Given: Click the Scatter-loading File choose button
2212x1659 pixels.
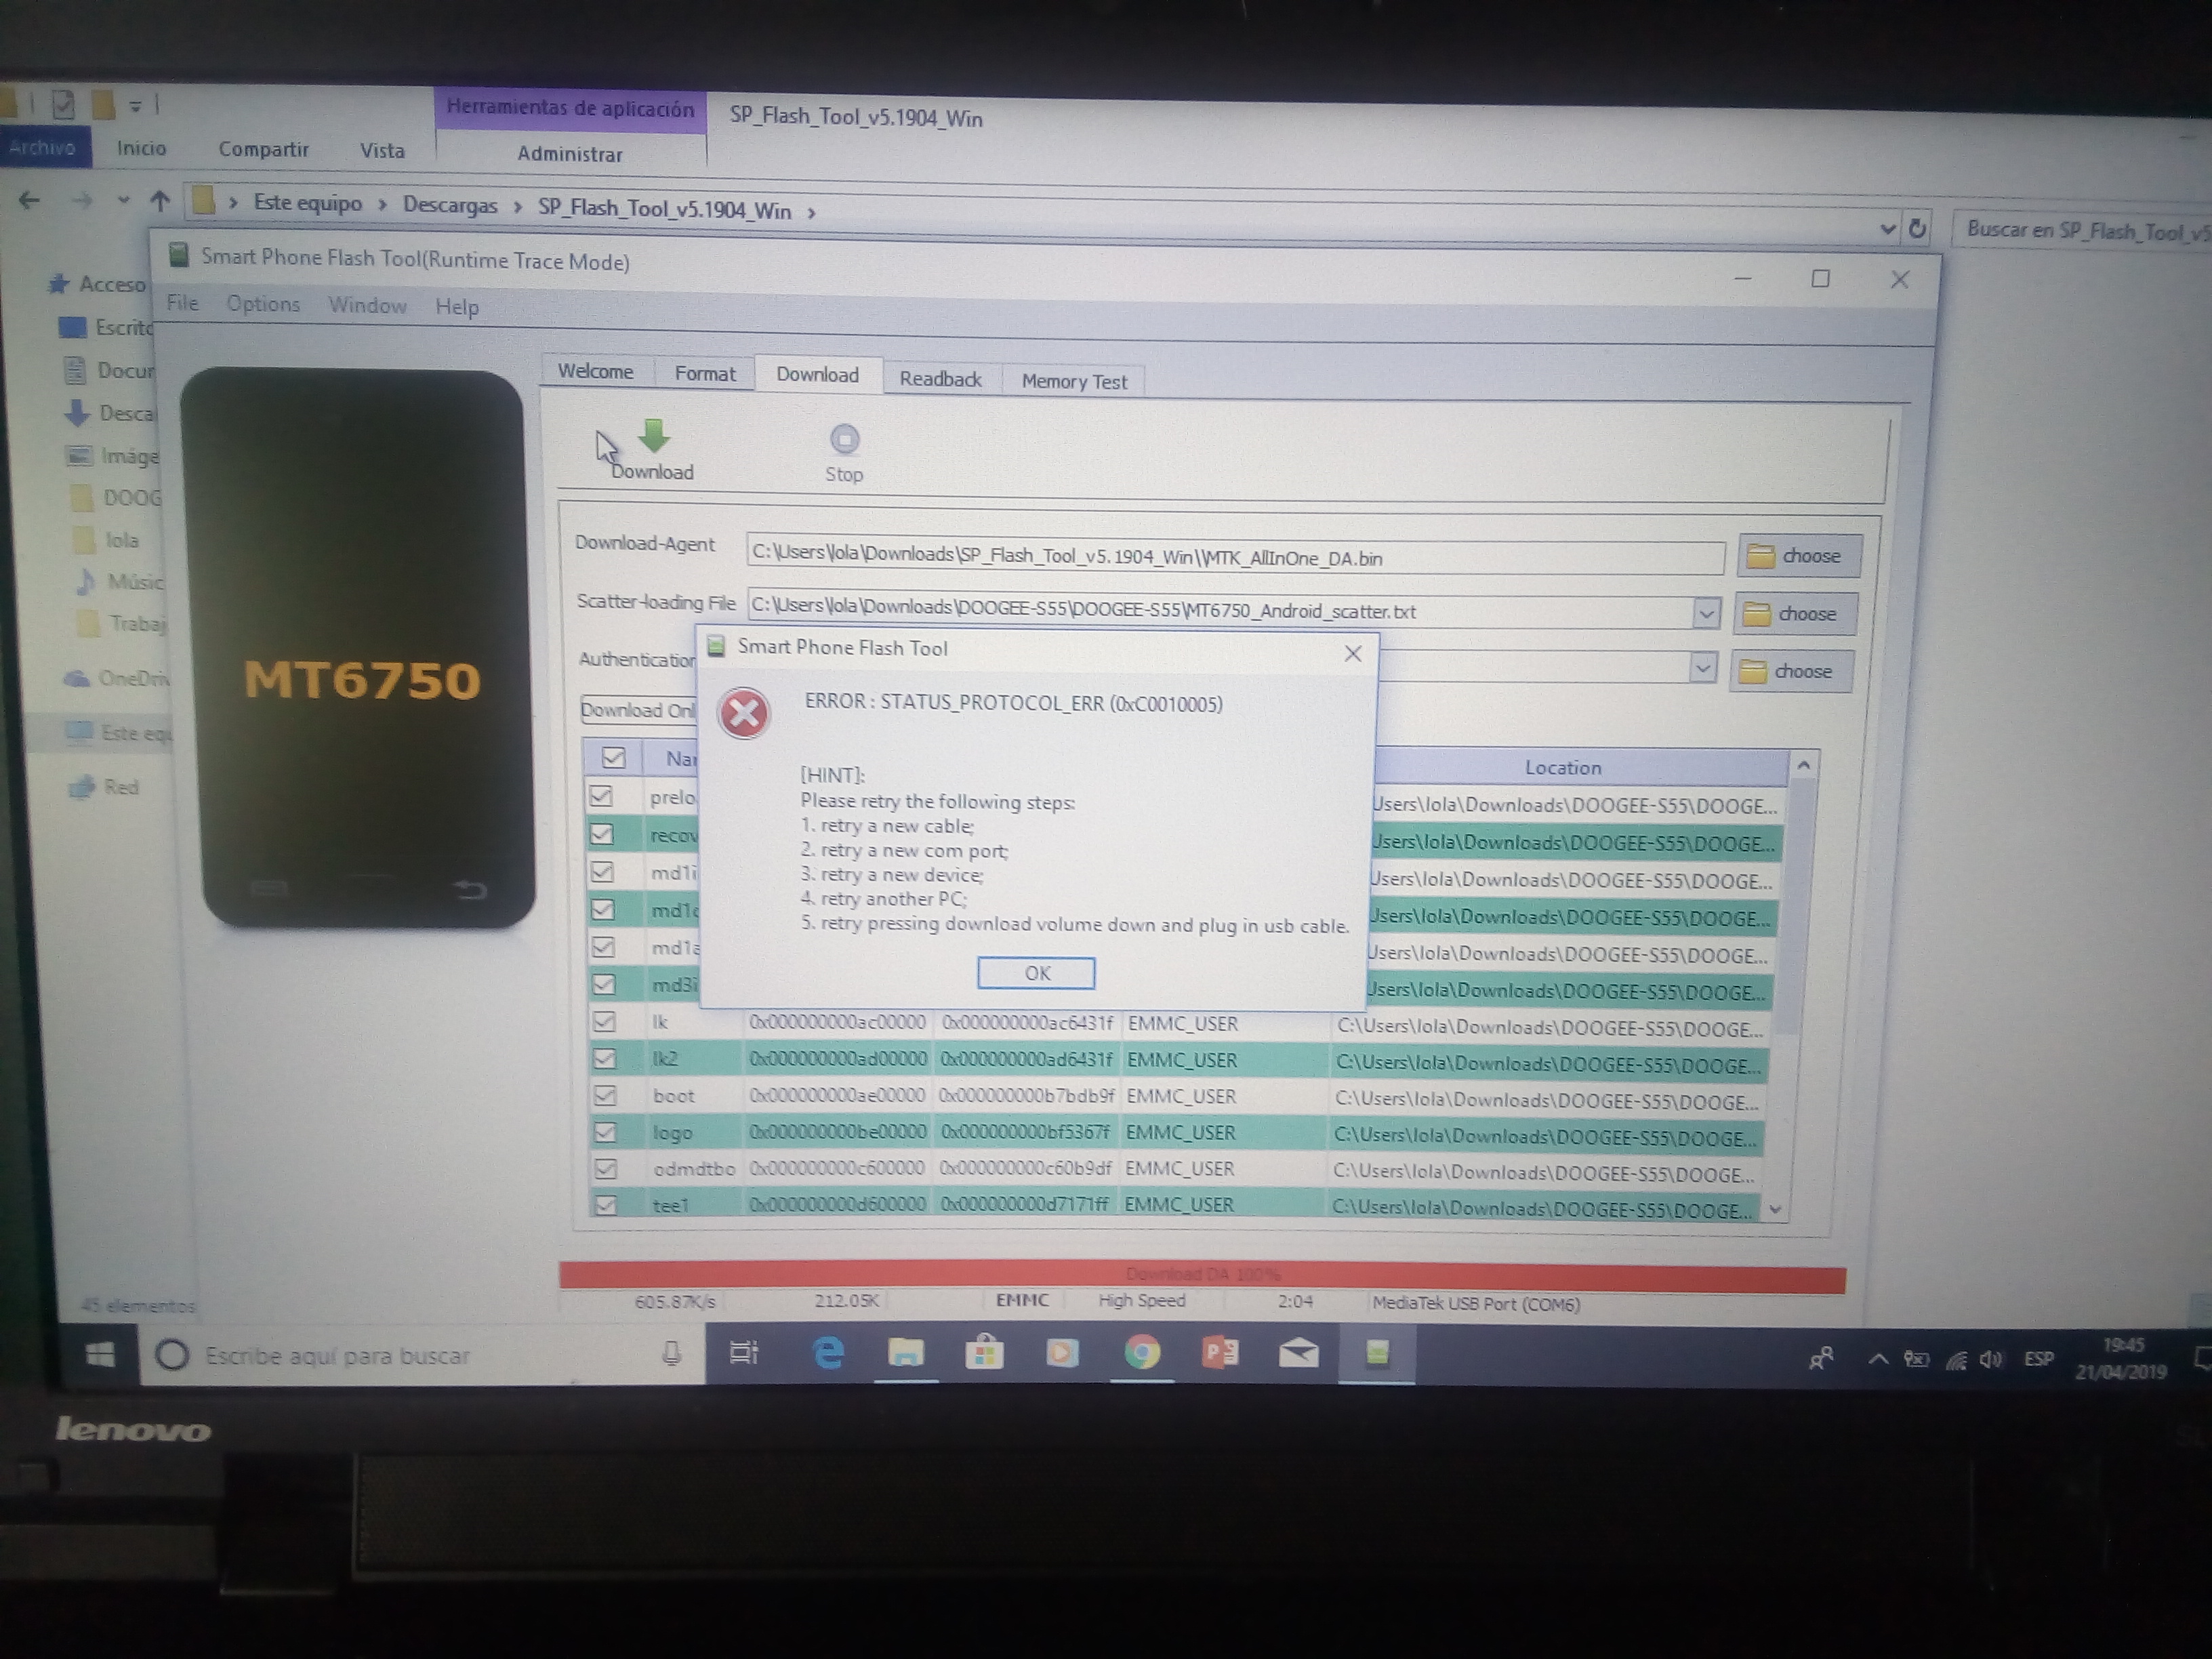Looking at the screenshot, I should coord(1795,613).
